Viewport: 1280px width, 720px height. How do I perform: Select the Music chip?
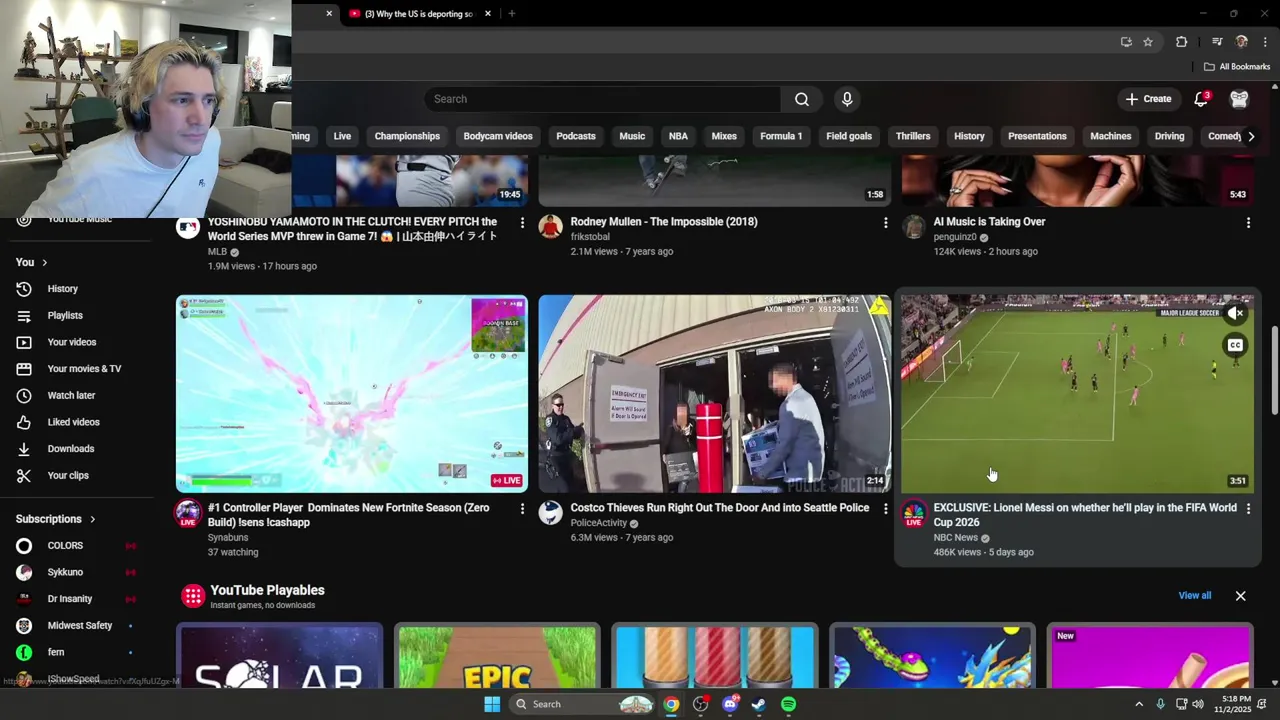click(x=632, y=136)
